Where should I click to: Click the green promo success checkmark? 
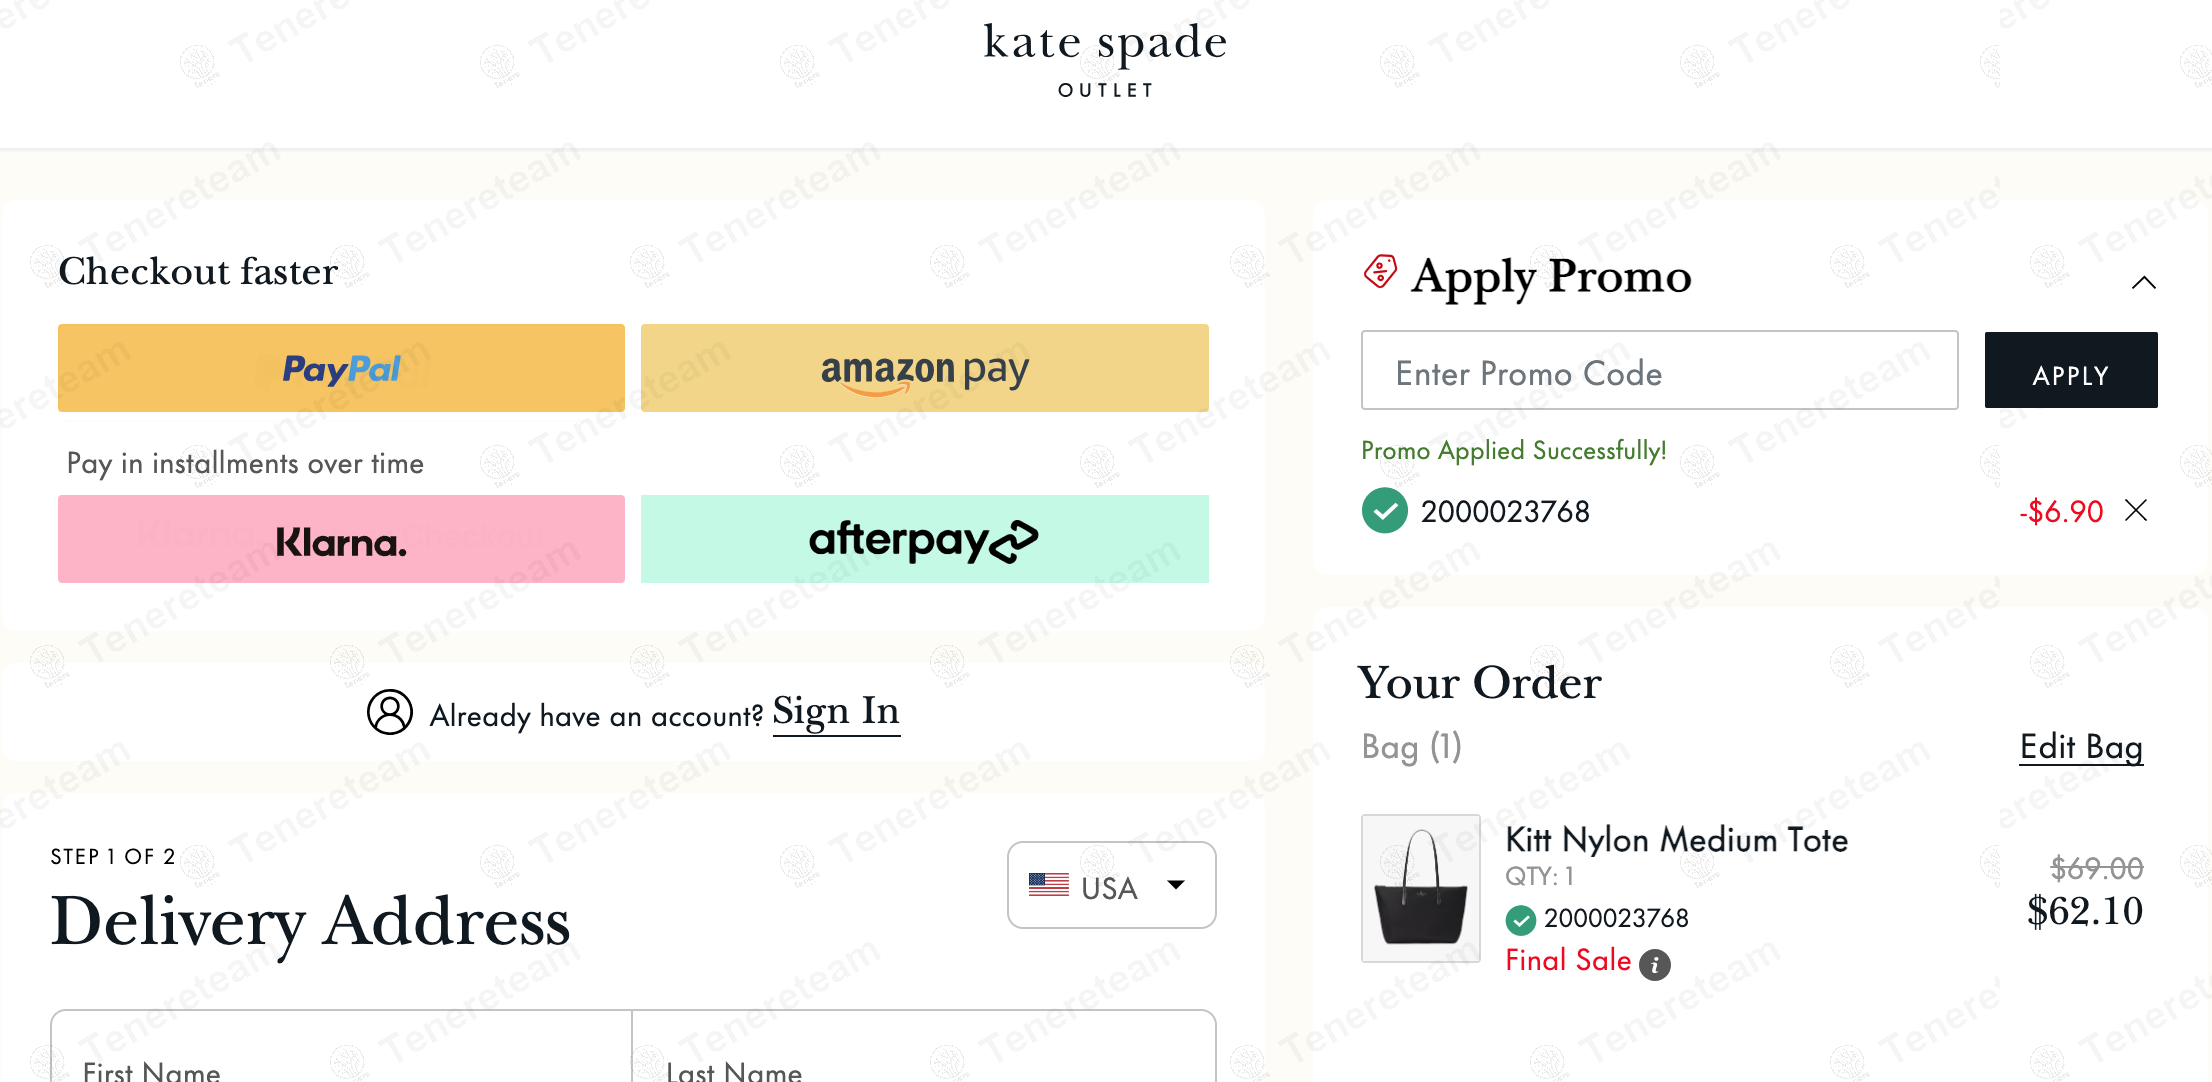click(1384, 511)
